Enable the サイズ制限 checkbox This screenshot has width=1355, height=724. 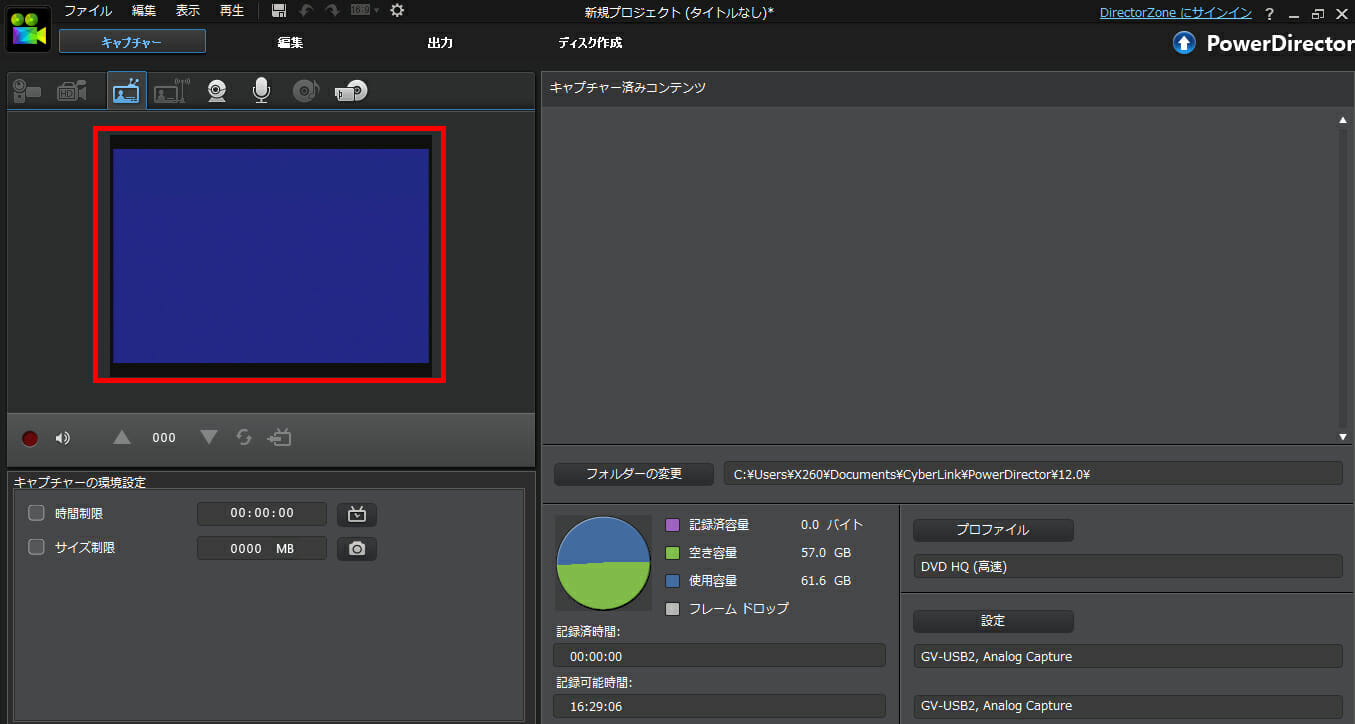click(37, 548)
